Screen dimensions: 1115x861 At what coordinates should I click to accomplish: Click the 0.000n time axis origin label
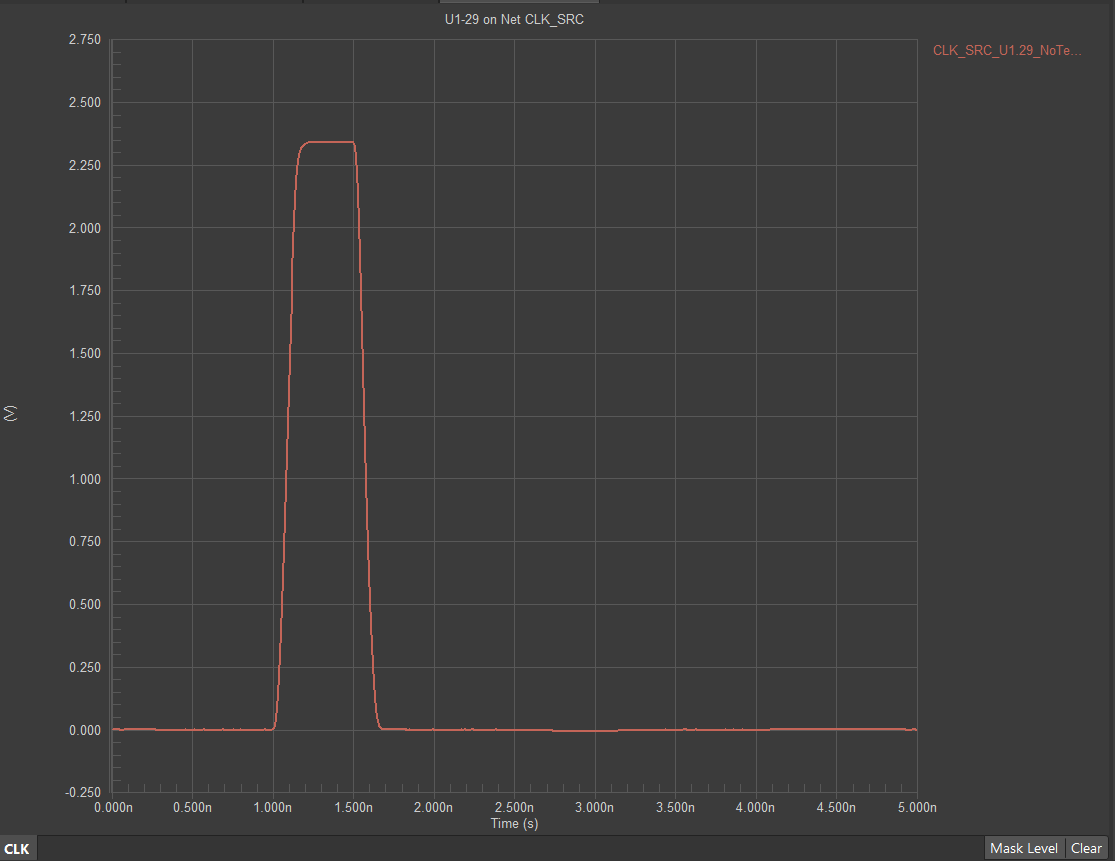[x=112, y=807]
